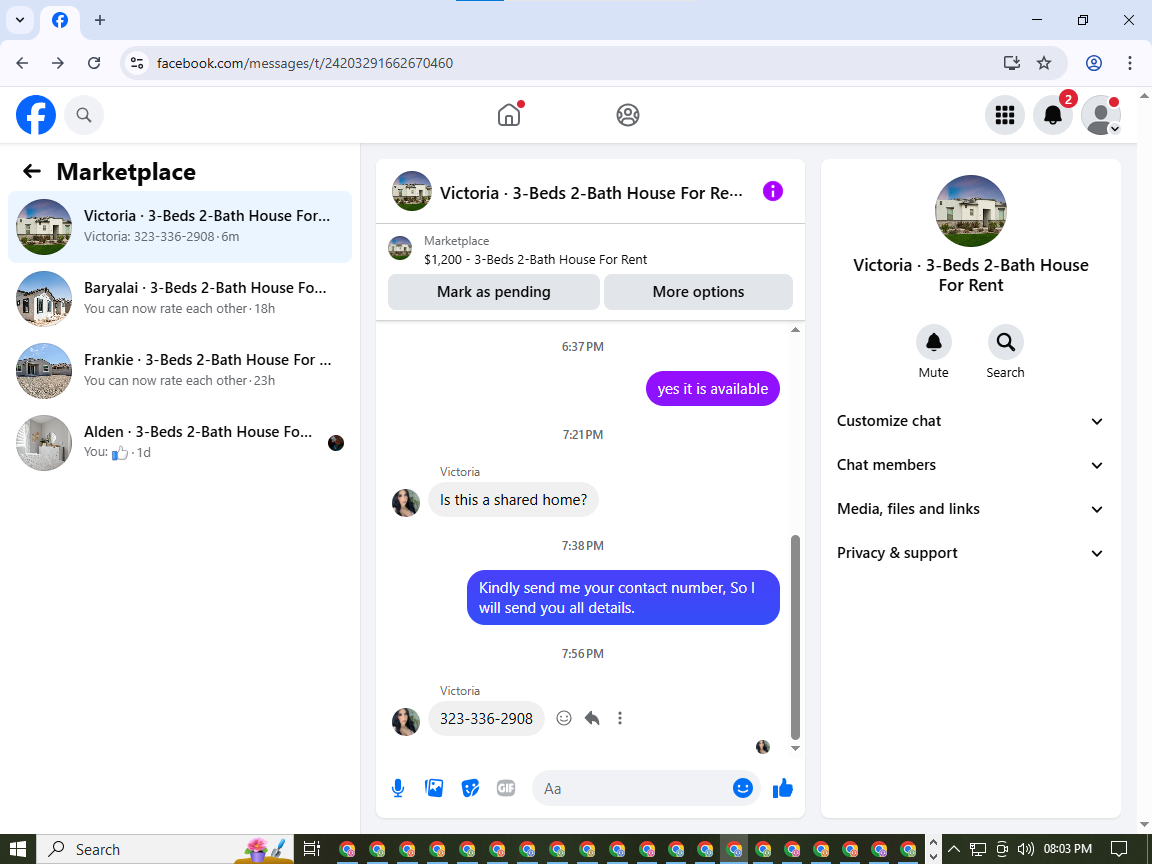Attach a photo file icon
Image resolution: width=1152 pixels, height=864 pixels.
click(x=433, y=788)
